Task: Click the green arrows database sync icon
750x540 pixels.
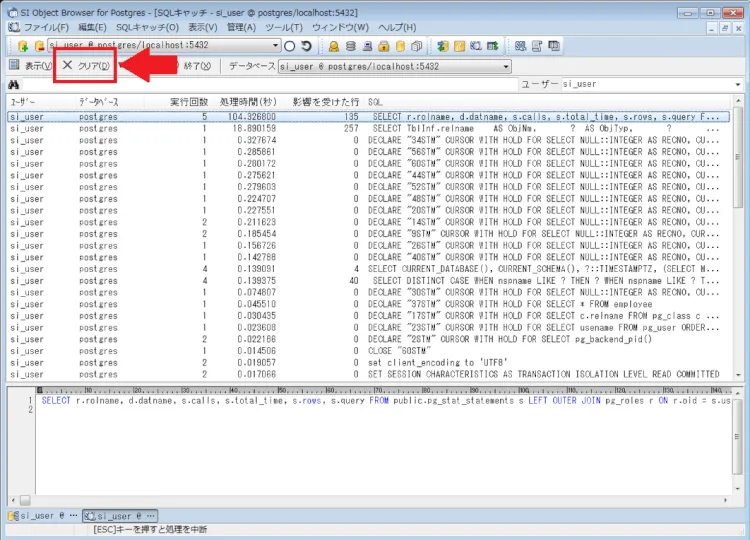Action: pyautogui.click(x=443, y=46)
